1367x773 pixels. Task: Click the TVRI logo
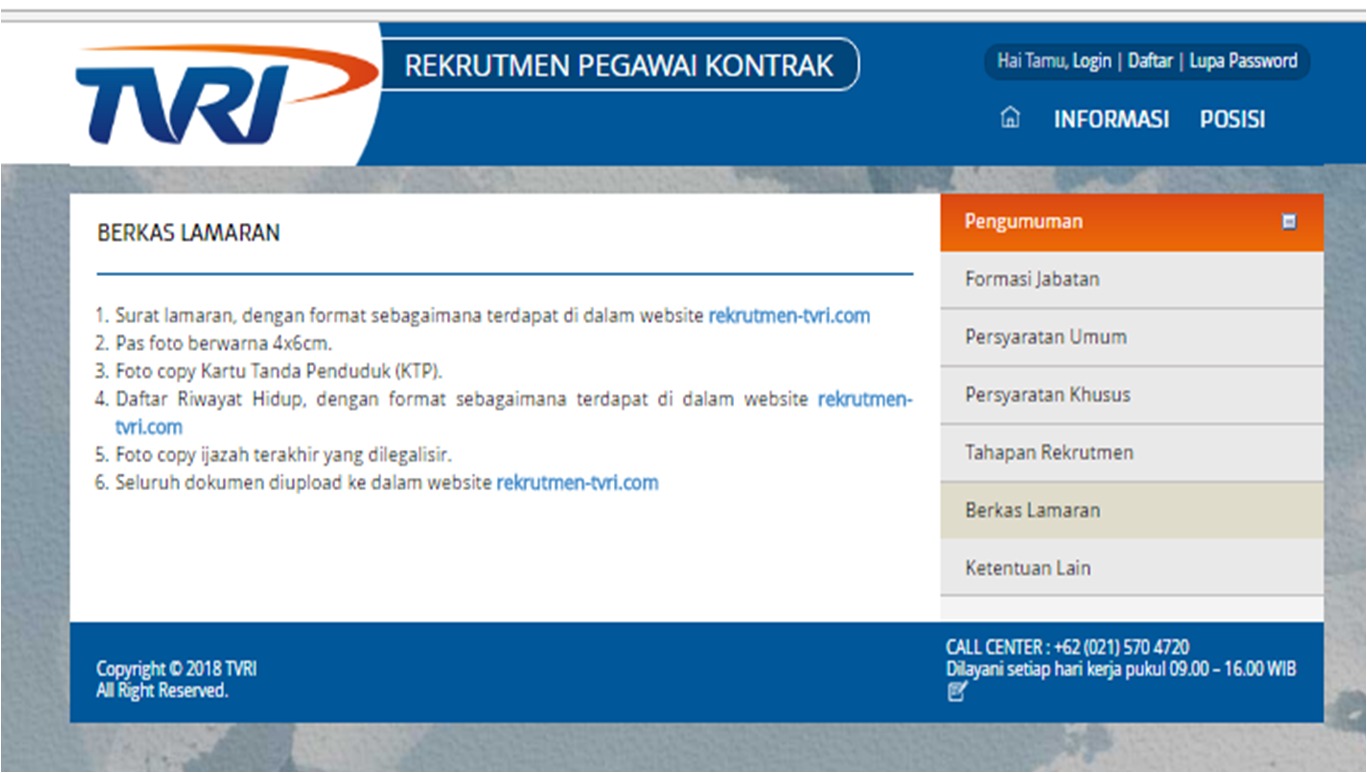228,93
